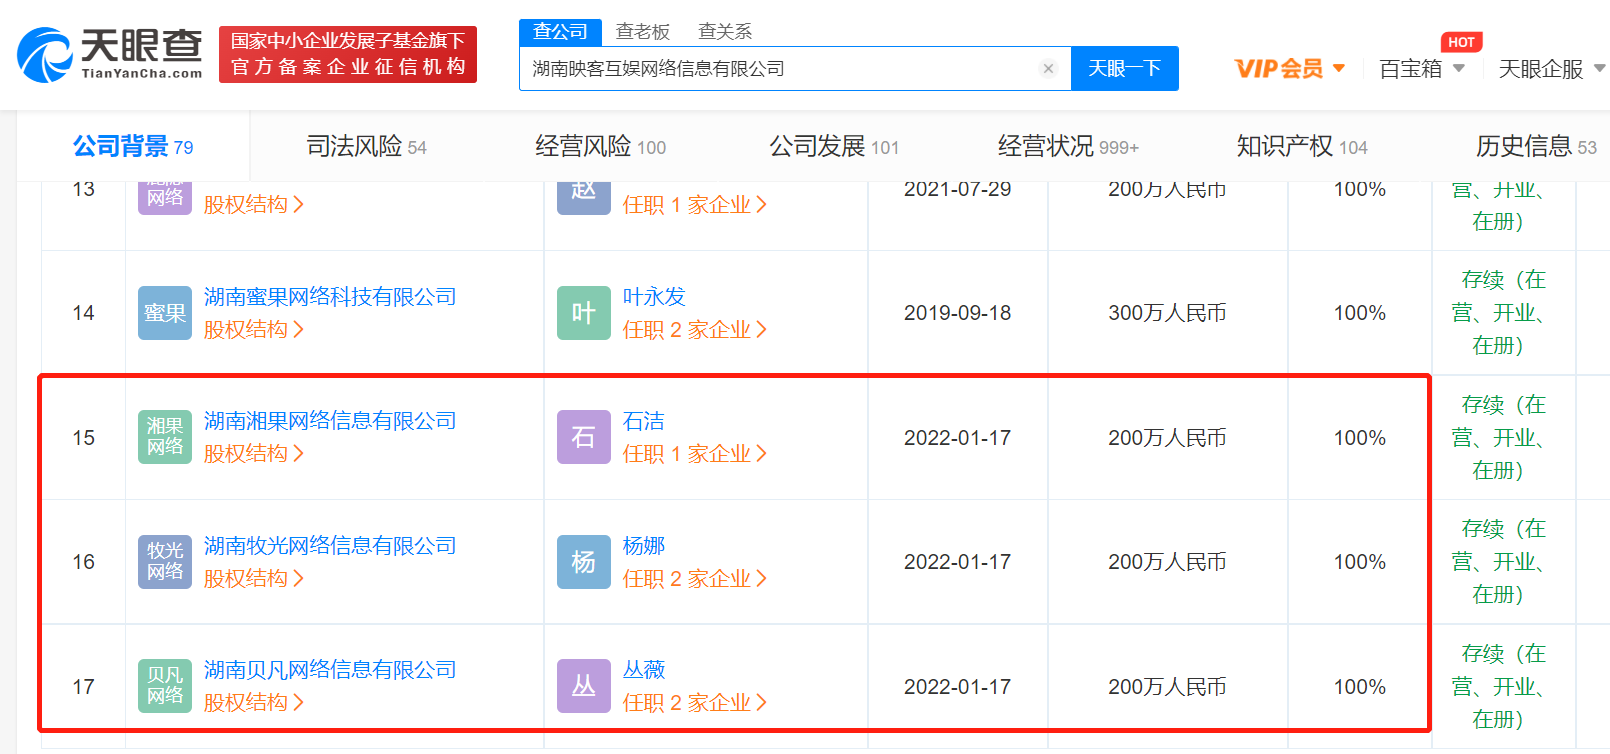
Task: Click the TianYanCha logo
Action: [110, 54]
